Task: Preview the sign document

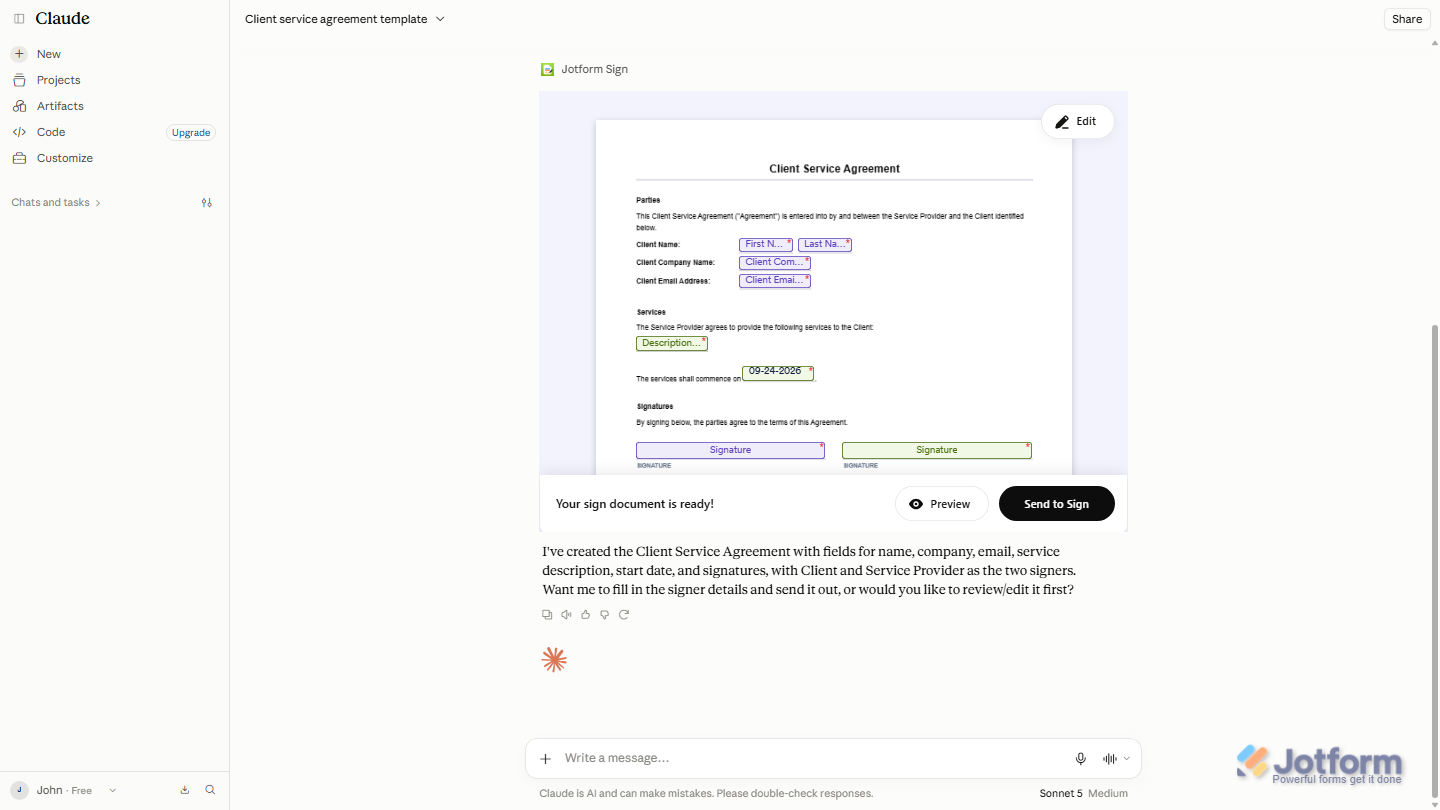Action: click(x=941, y=504)
